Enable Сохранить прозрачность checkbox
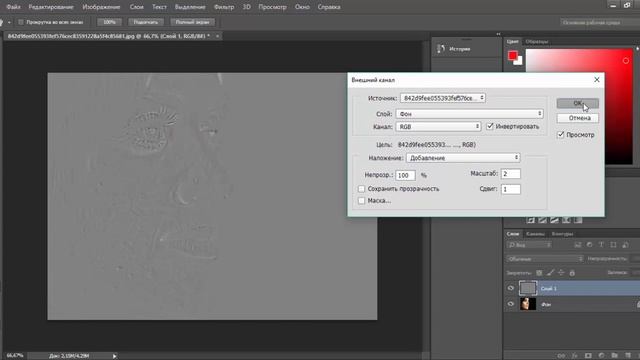The height and width of the screenshot is (360, 640). (361, 189)
